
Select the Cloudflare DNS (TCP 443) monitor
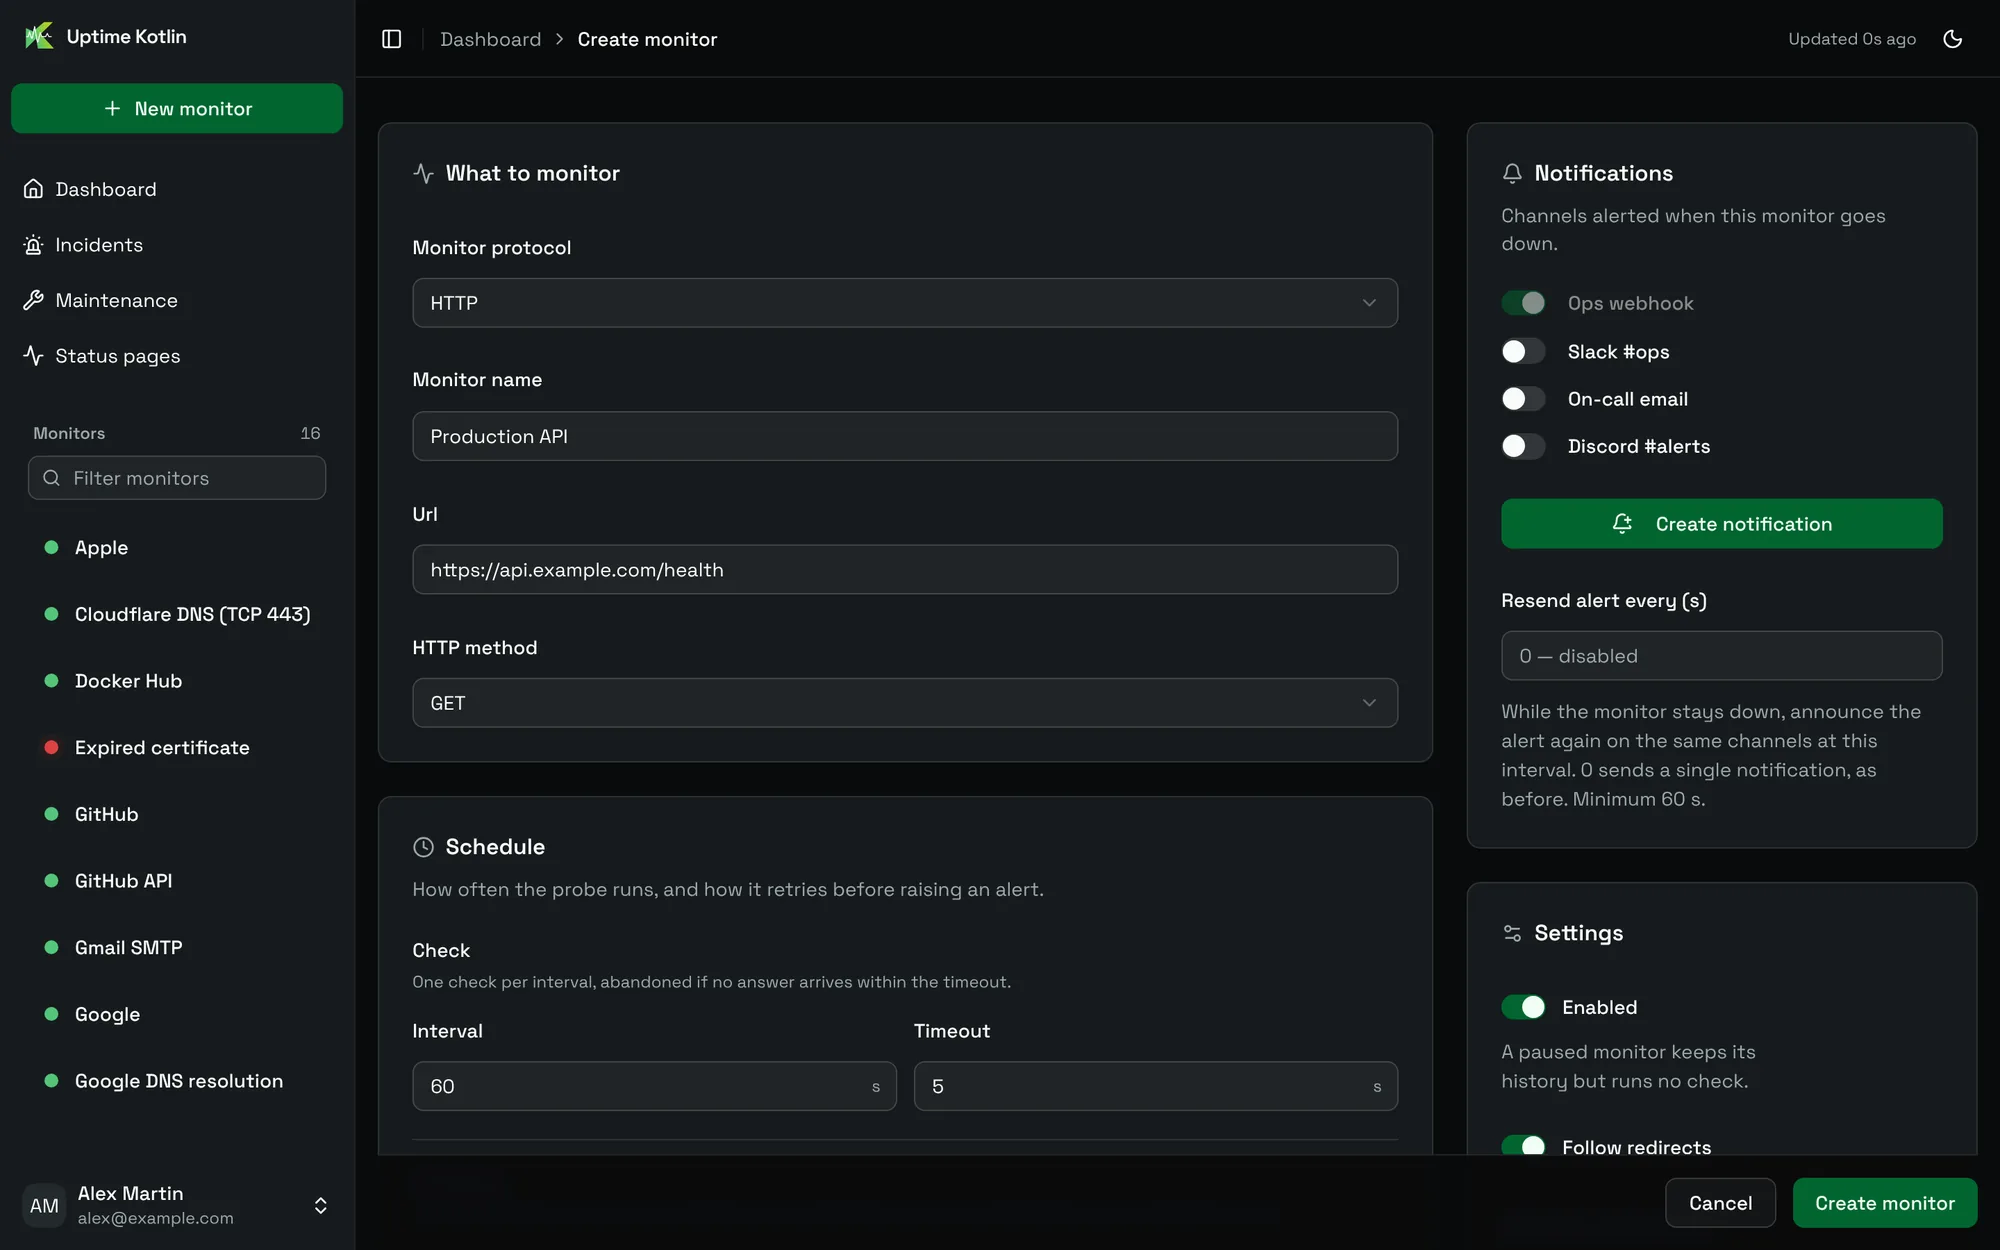click(x=177, y=614)
